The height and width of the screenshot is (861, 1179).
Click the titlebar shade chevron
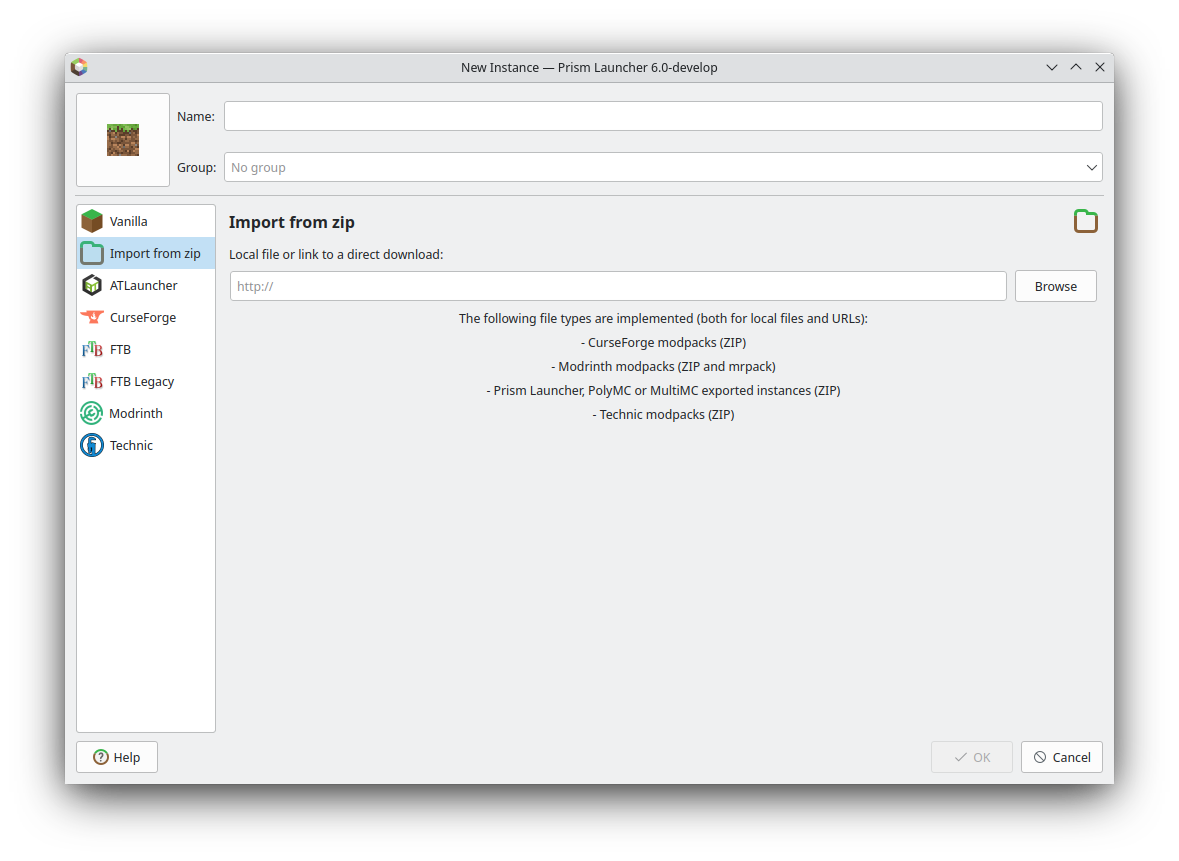pos(1051,67)
